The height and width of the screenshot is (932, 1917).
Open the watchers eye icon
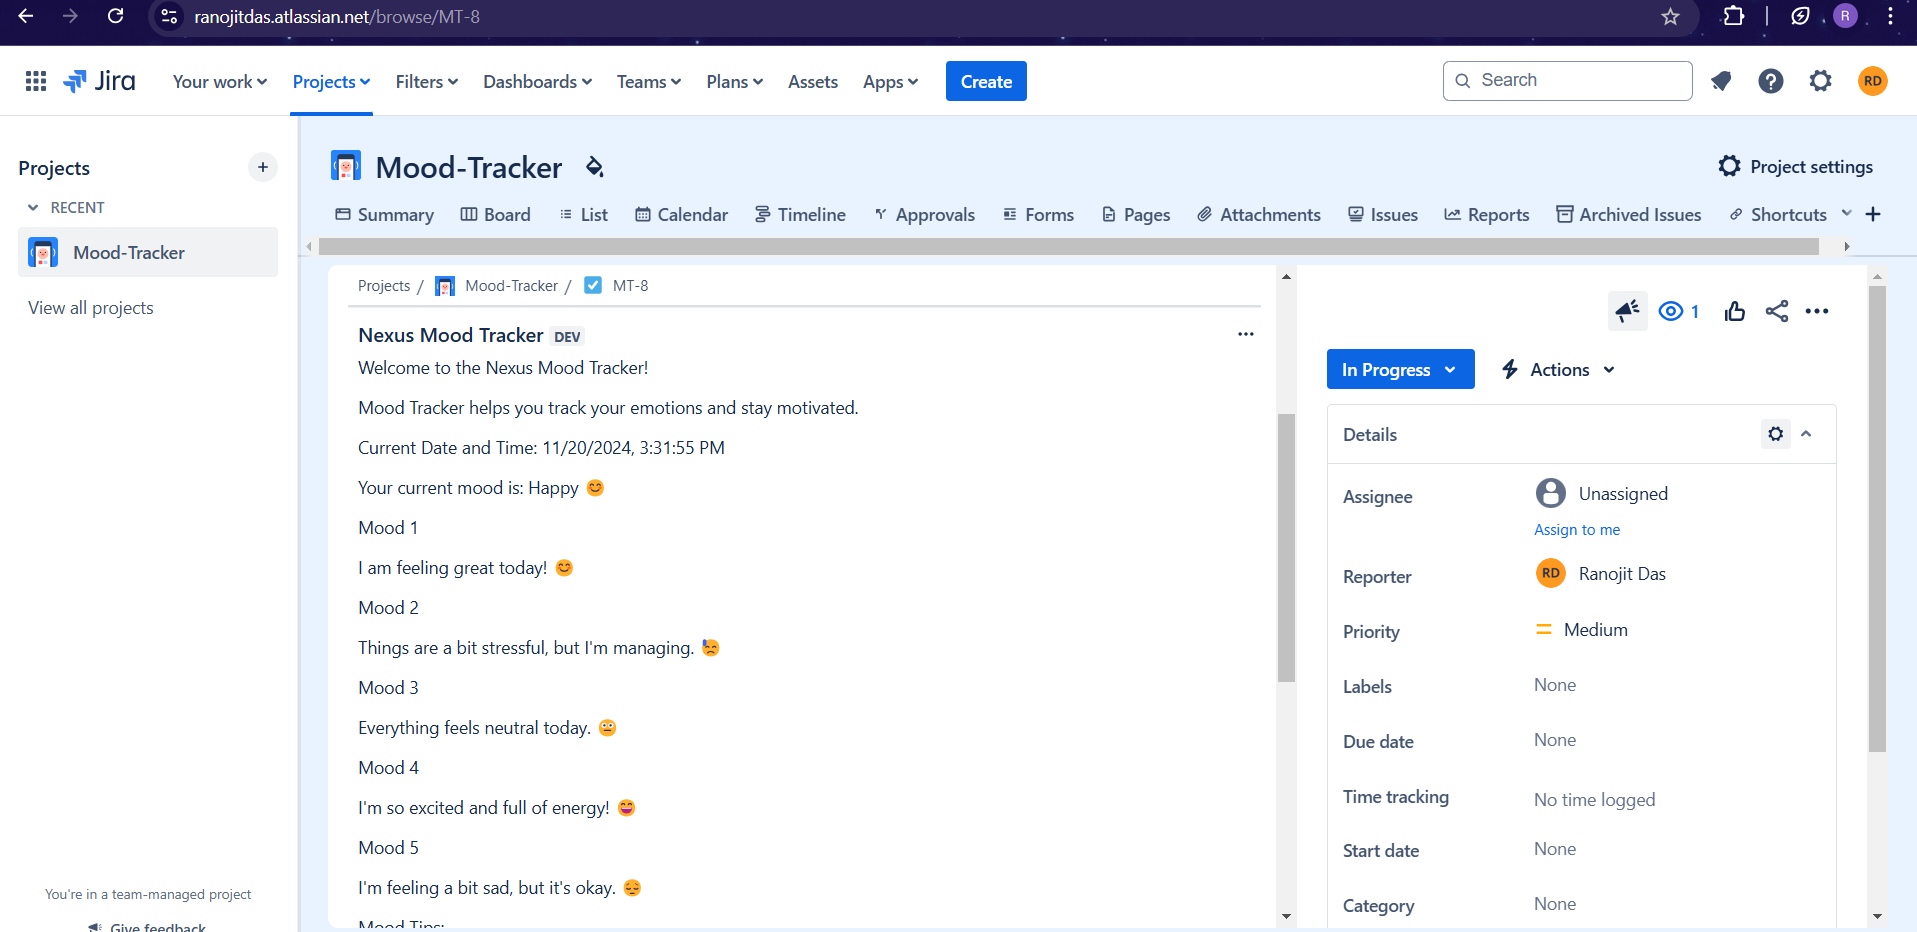pos(1670,311)
